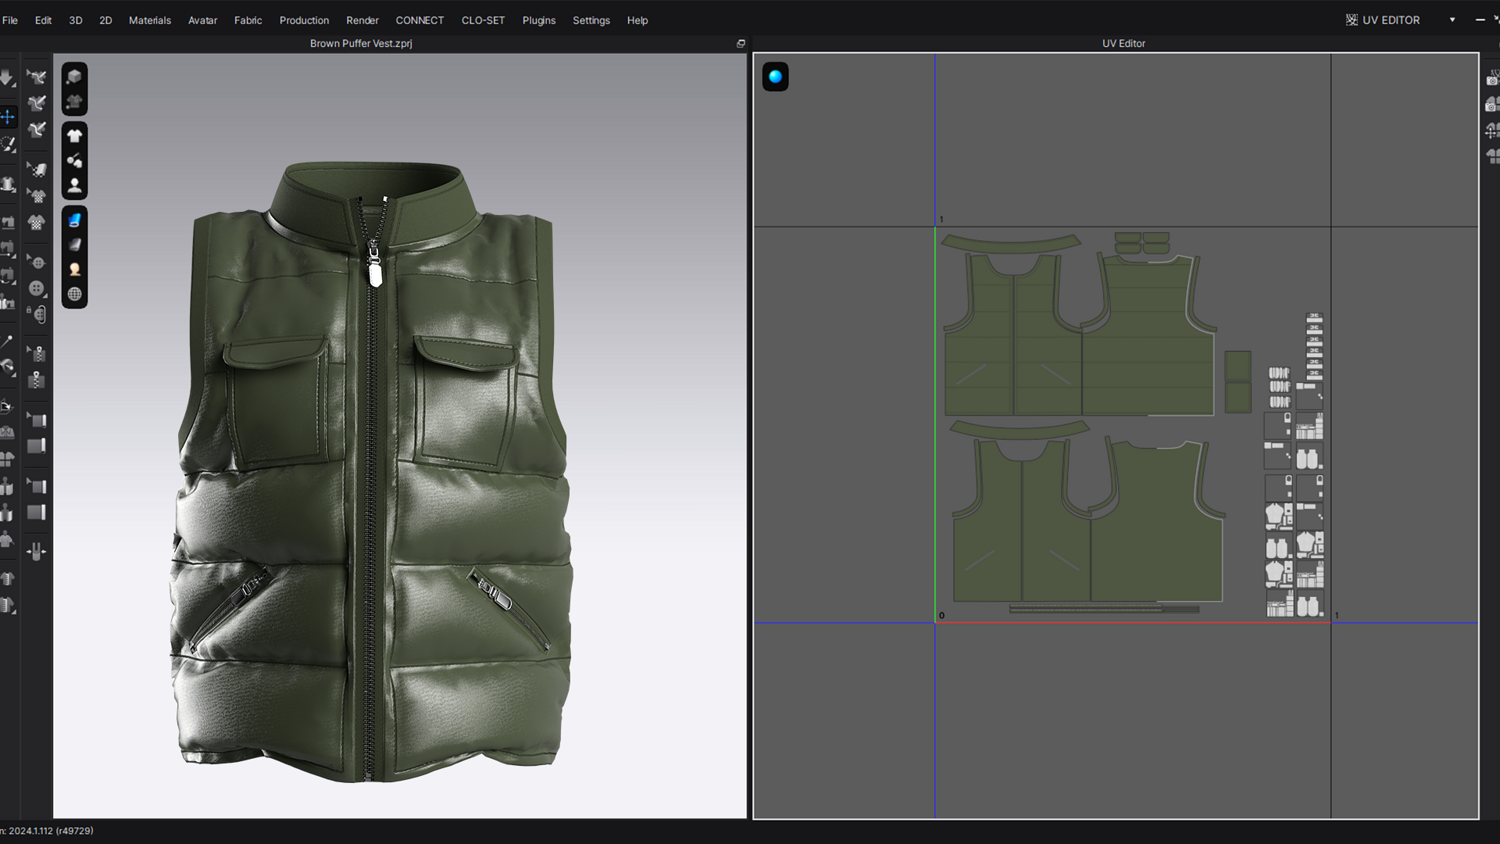This screenshot has height=844, width=1500.
Task: Select the topmost curved collar strip in UV Editor
Action: 1011,243
